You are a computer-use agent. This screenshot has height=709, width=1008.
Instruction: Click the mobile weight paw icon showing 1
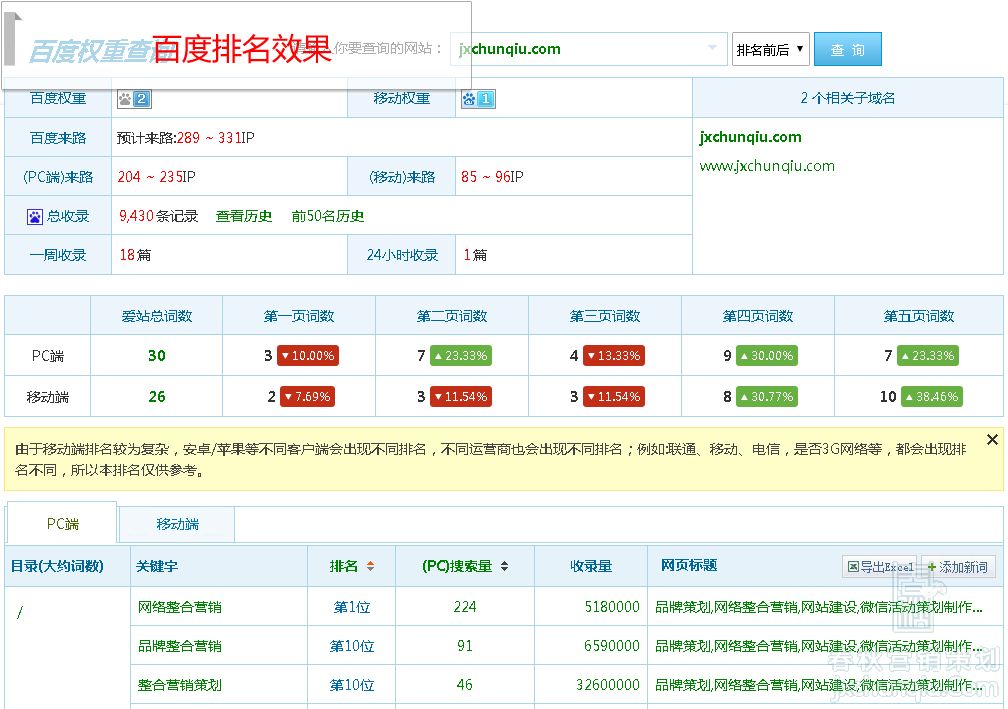[x=478, y=99]
